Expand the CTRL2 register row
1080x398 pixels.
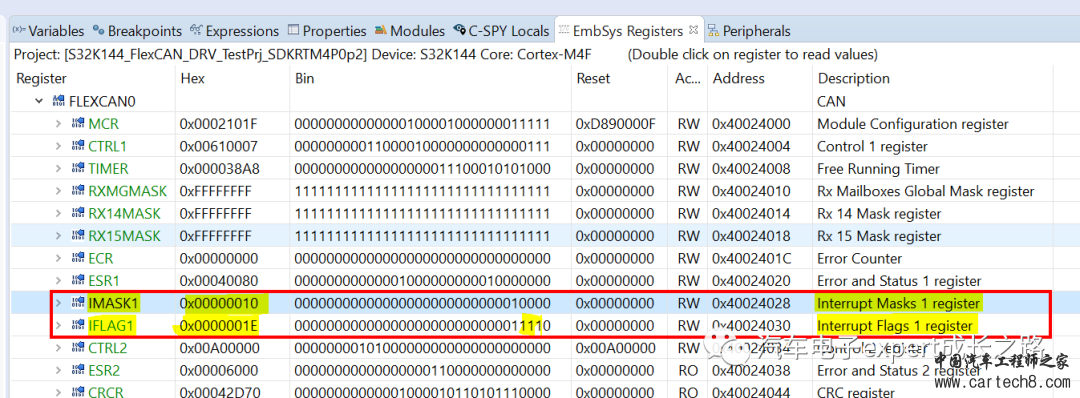pos(59,348)
